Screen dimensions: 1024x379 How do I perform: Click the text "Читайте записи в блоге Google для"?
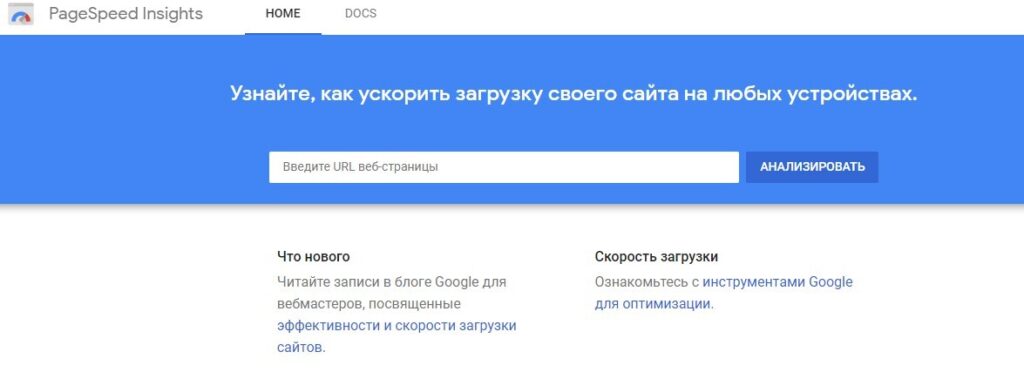tap(391, 282)
